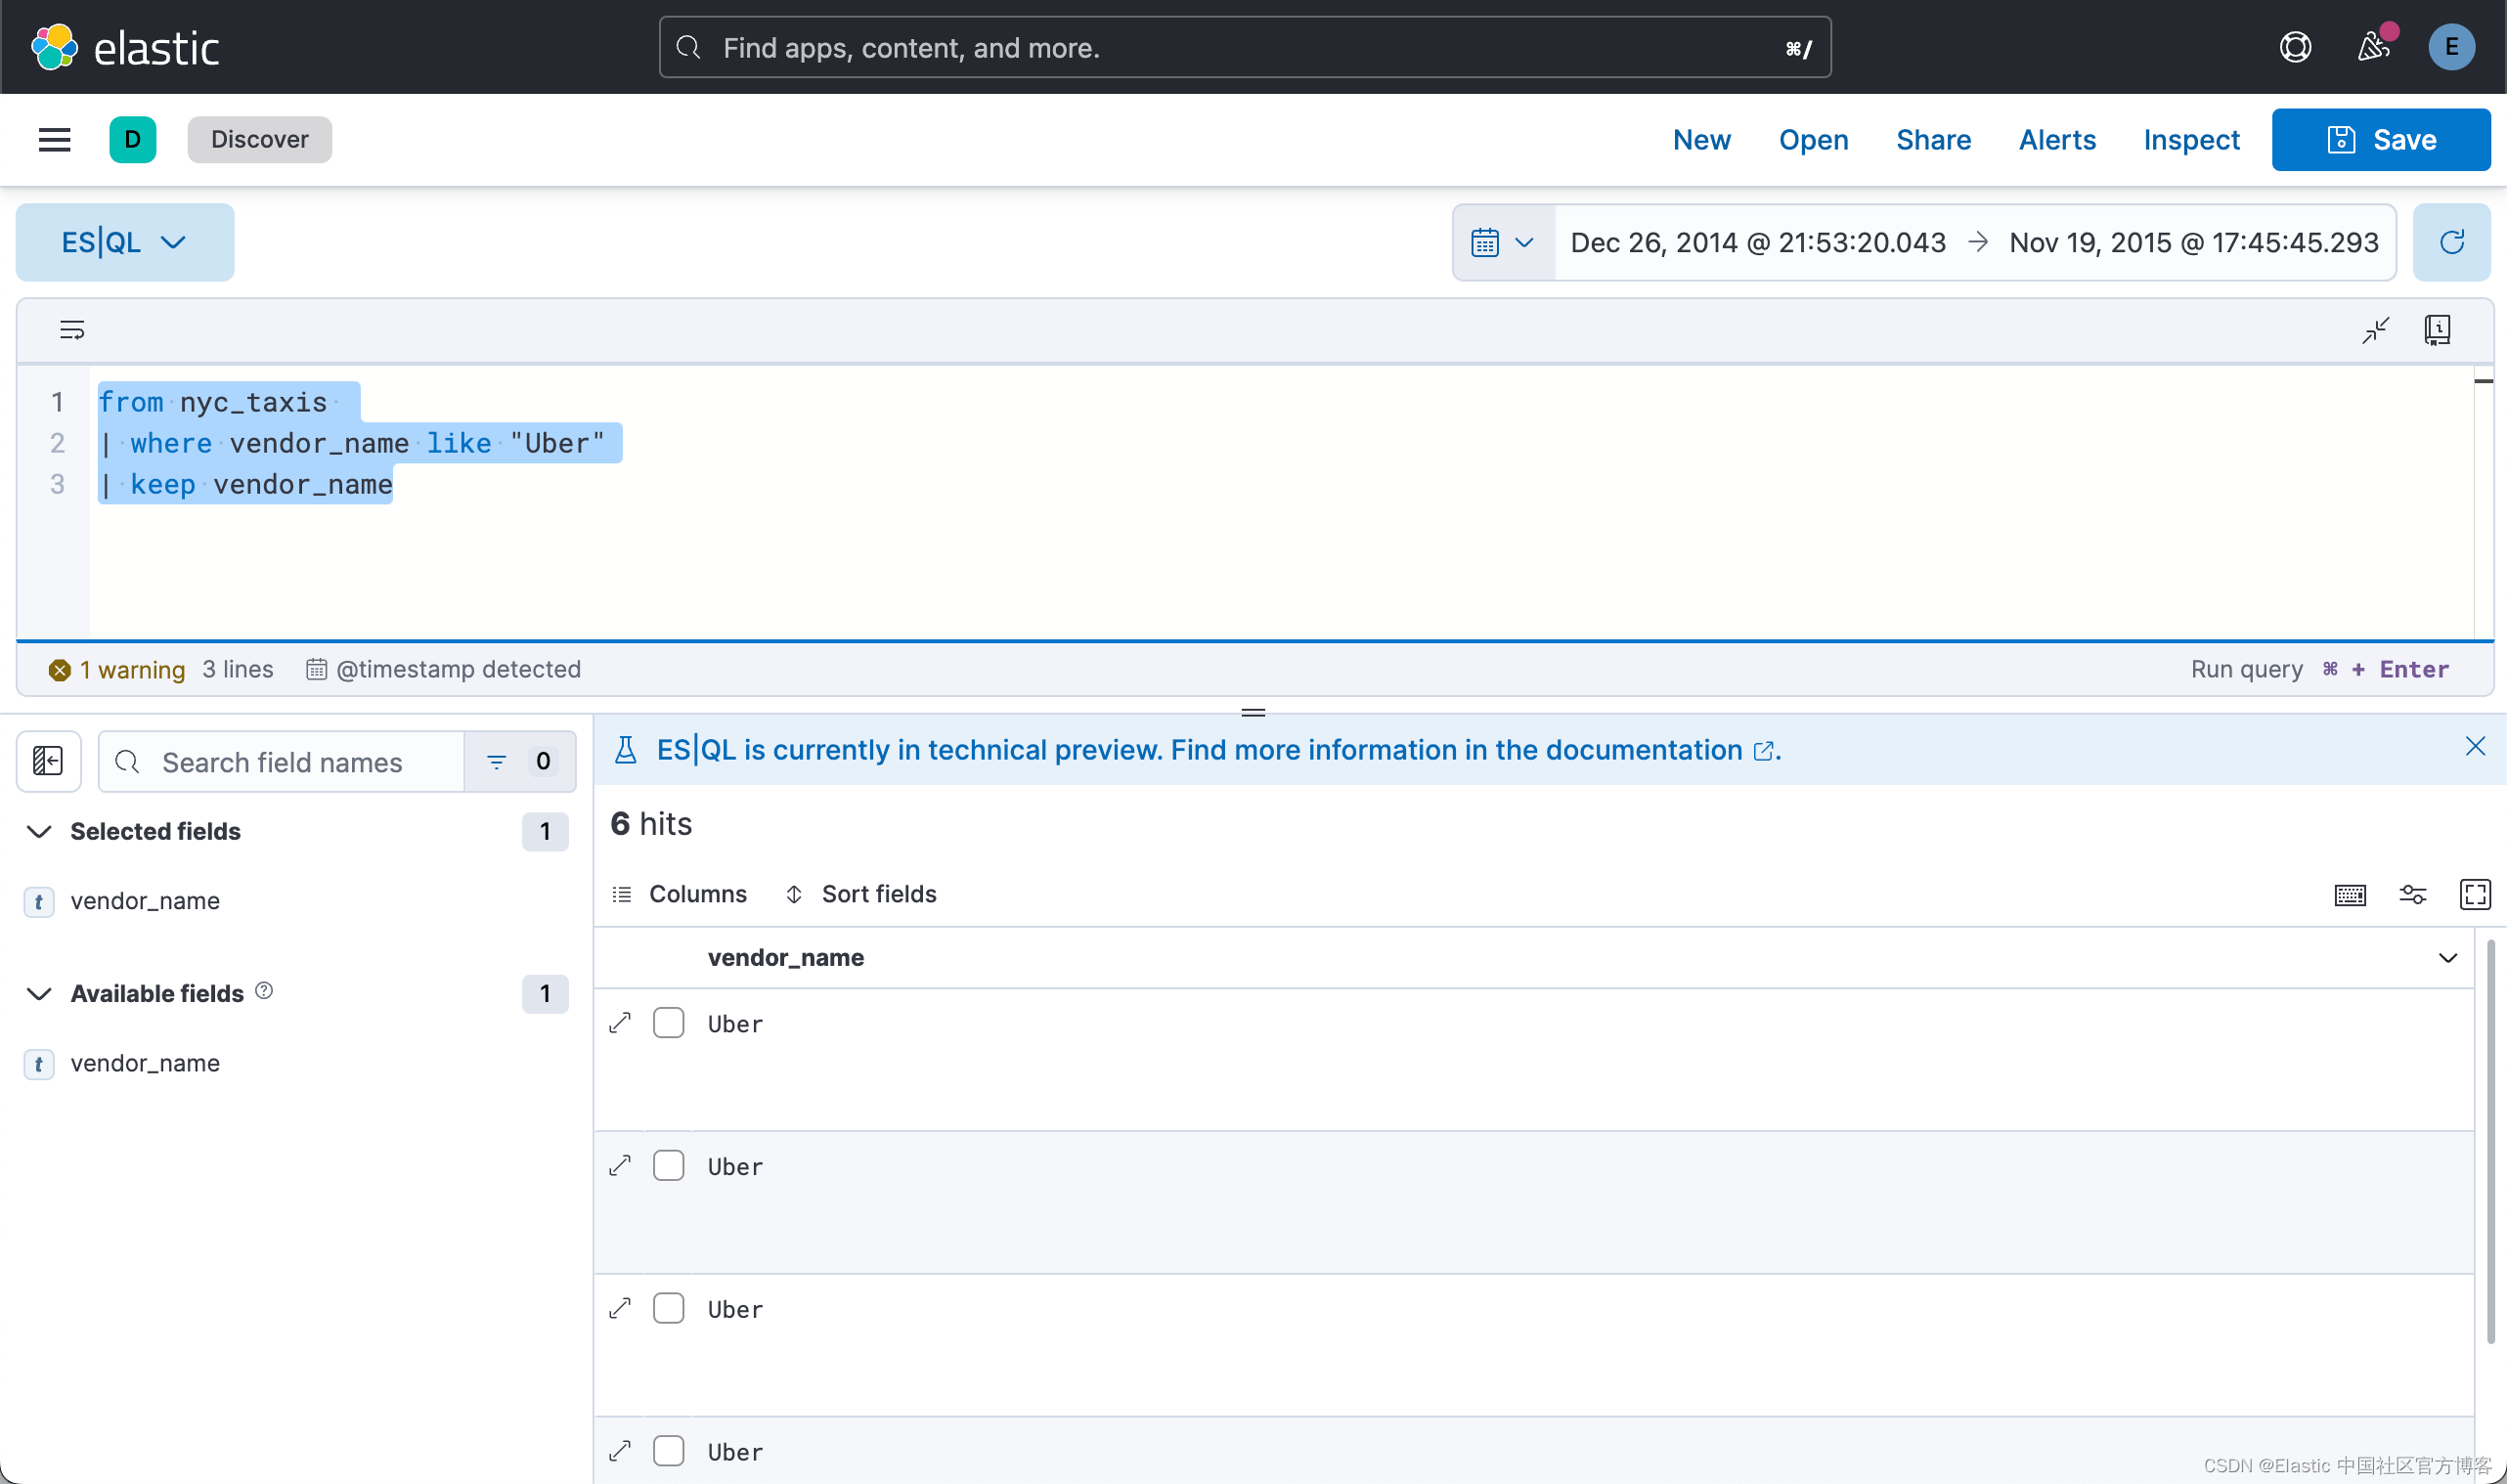Hide the fields sidebar with toggle icon
The height and width of the screenshot is (1484, 2507).
(x=48, y=761)
